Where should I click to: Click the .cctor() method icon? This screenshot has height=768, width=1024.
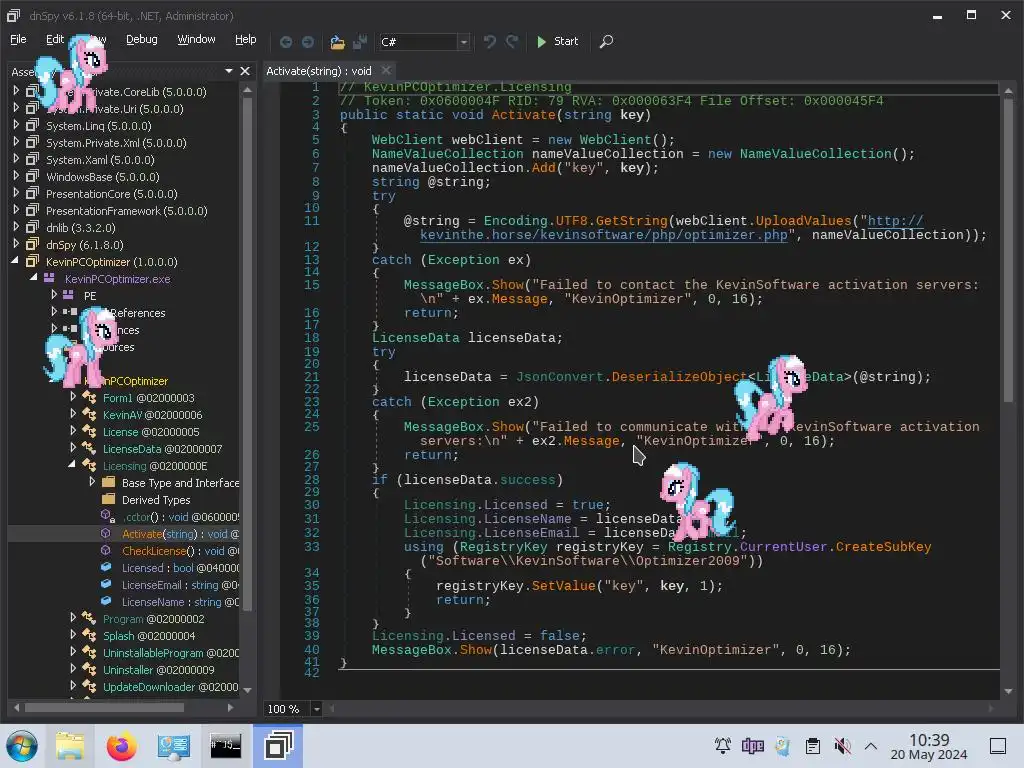(107, 516)
